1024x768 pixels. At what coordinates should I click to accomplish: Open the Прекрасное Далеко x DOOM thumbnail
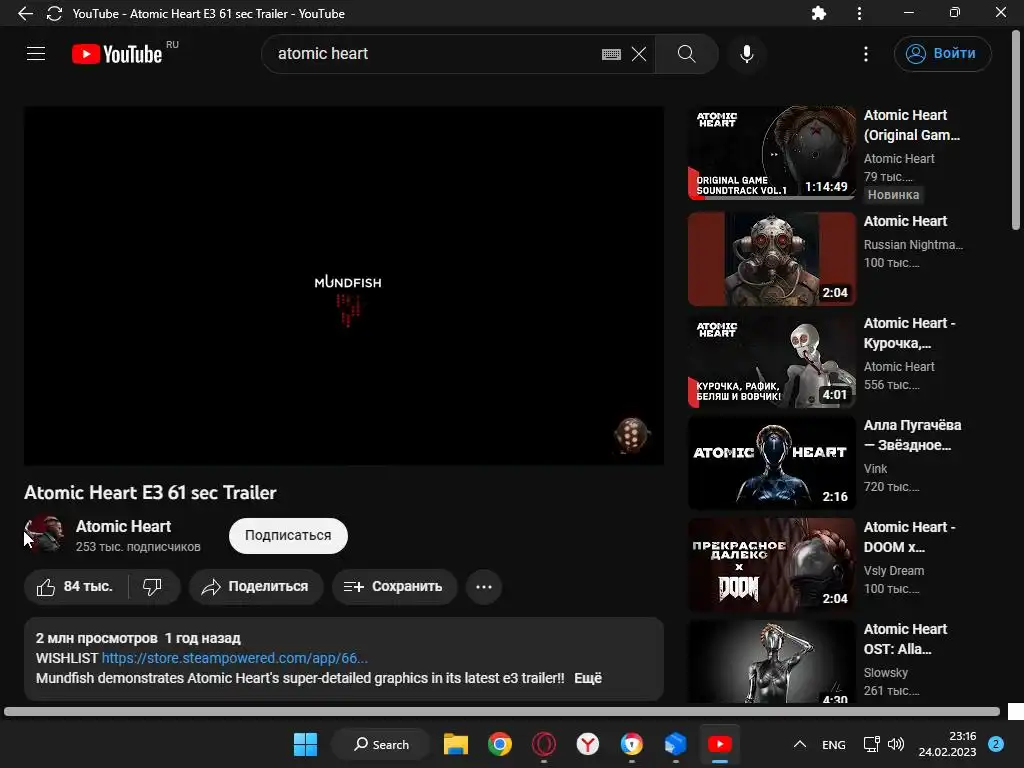(772, 565)
